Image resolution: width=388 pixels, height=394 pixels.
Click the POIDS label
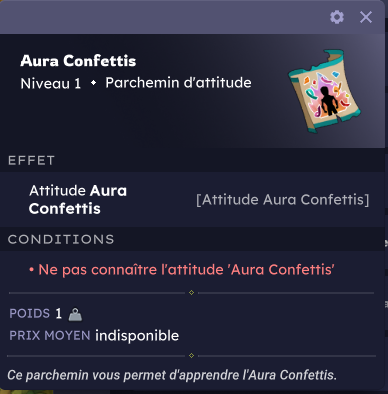[30, 314]
